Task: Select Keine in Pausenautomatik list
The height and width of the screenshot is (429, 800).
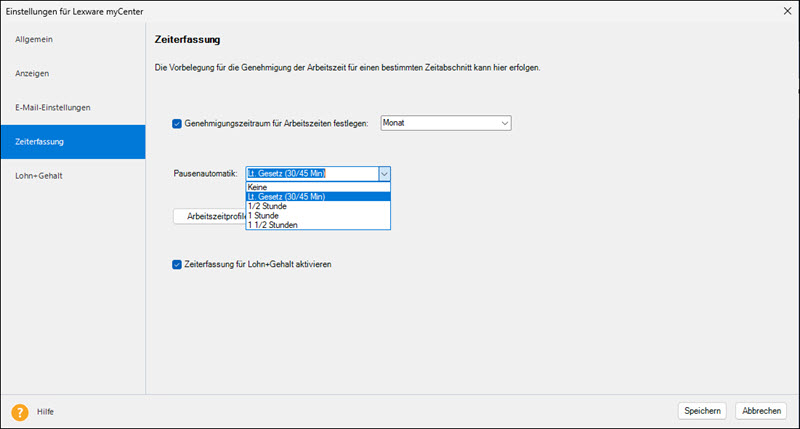Action: (318, 187)
